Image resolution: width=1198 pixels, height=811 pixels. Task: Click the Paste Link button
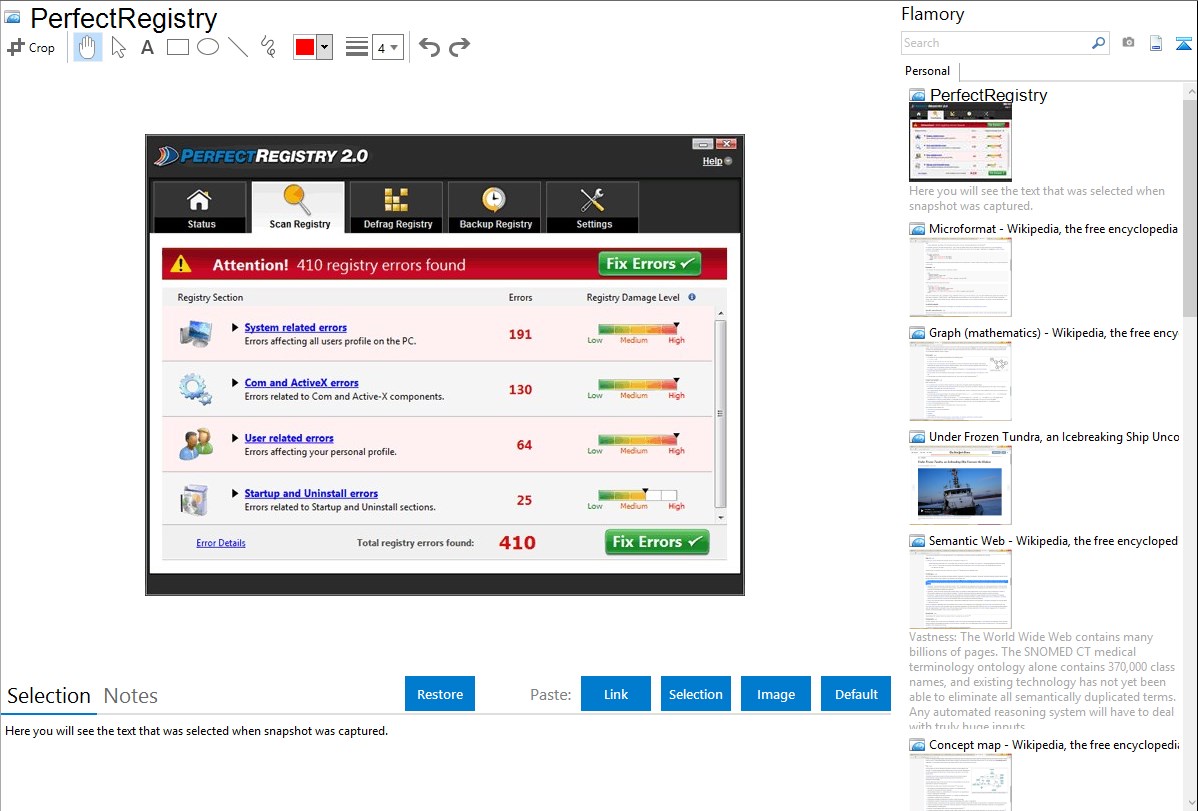tap(616, 694)
